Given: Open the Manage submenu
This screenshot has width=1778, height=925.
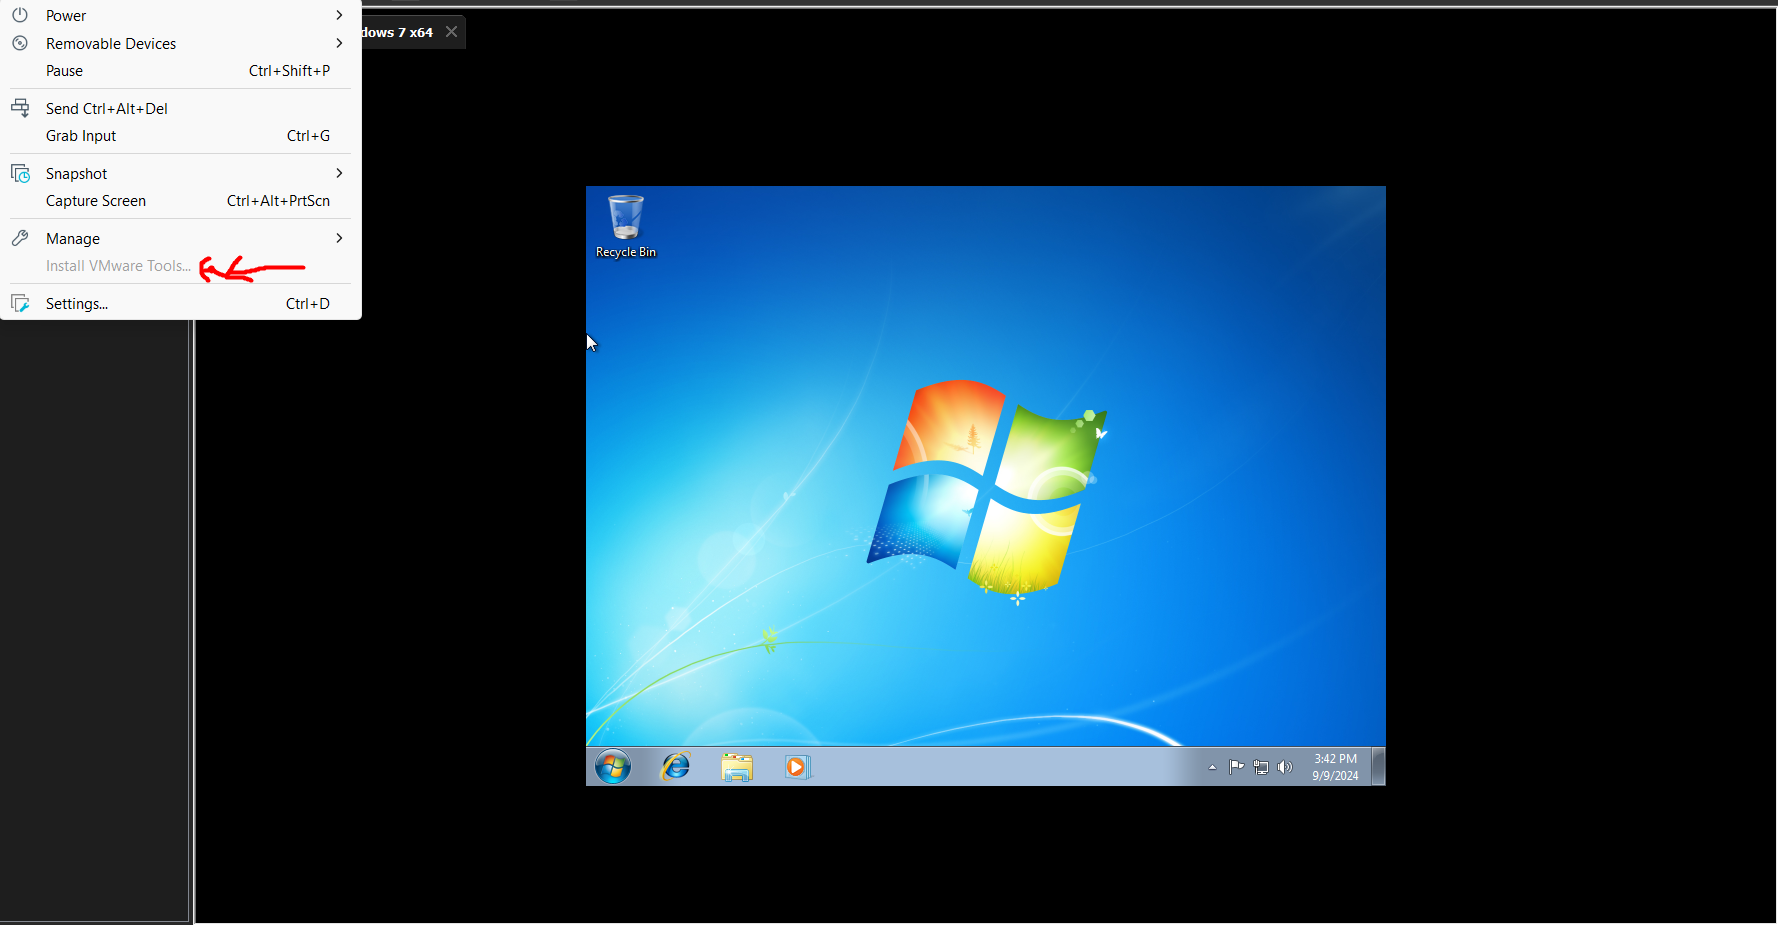Looking at the screenshot, I should click(x=180, y=238).
